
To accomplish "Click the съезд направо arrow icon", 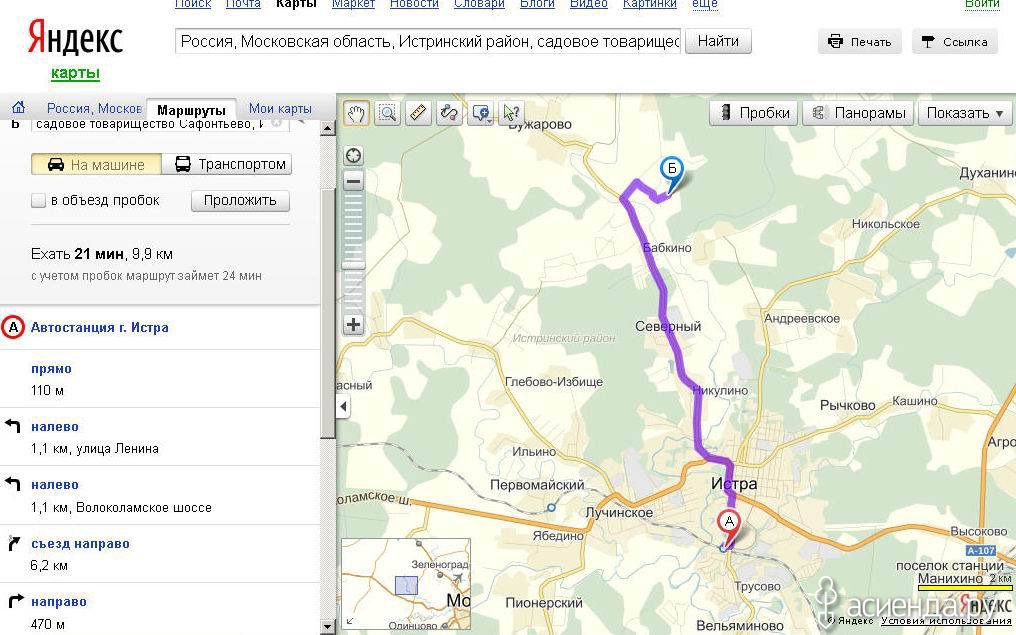I will point(14,543).
